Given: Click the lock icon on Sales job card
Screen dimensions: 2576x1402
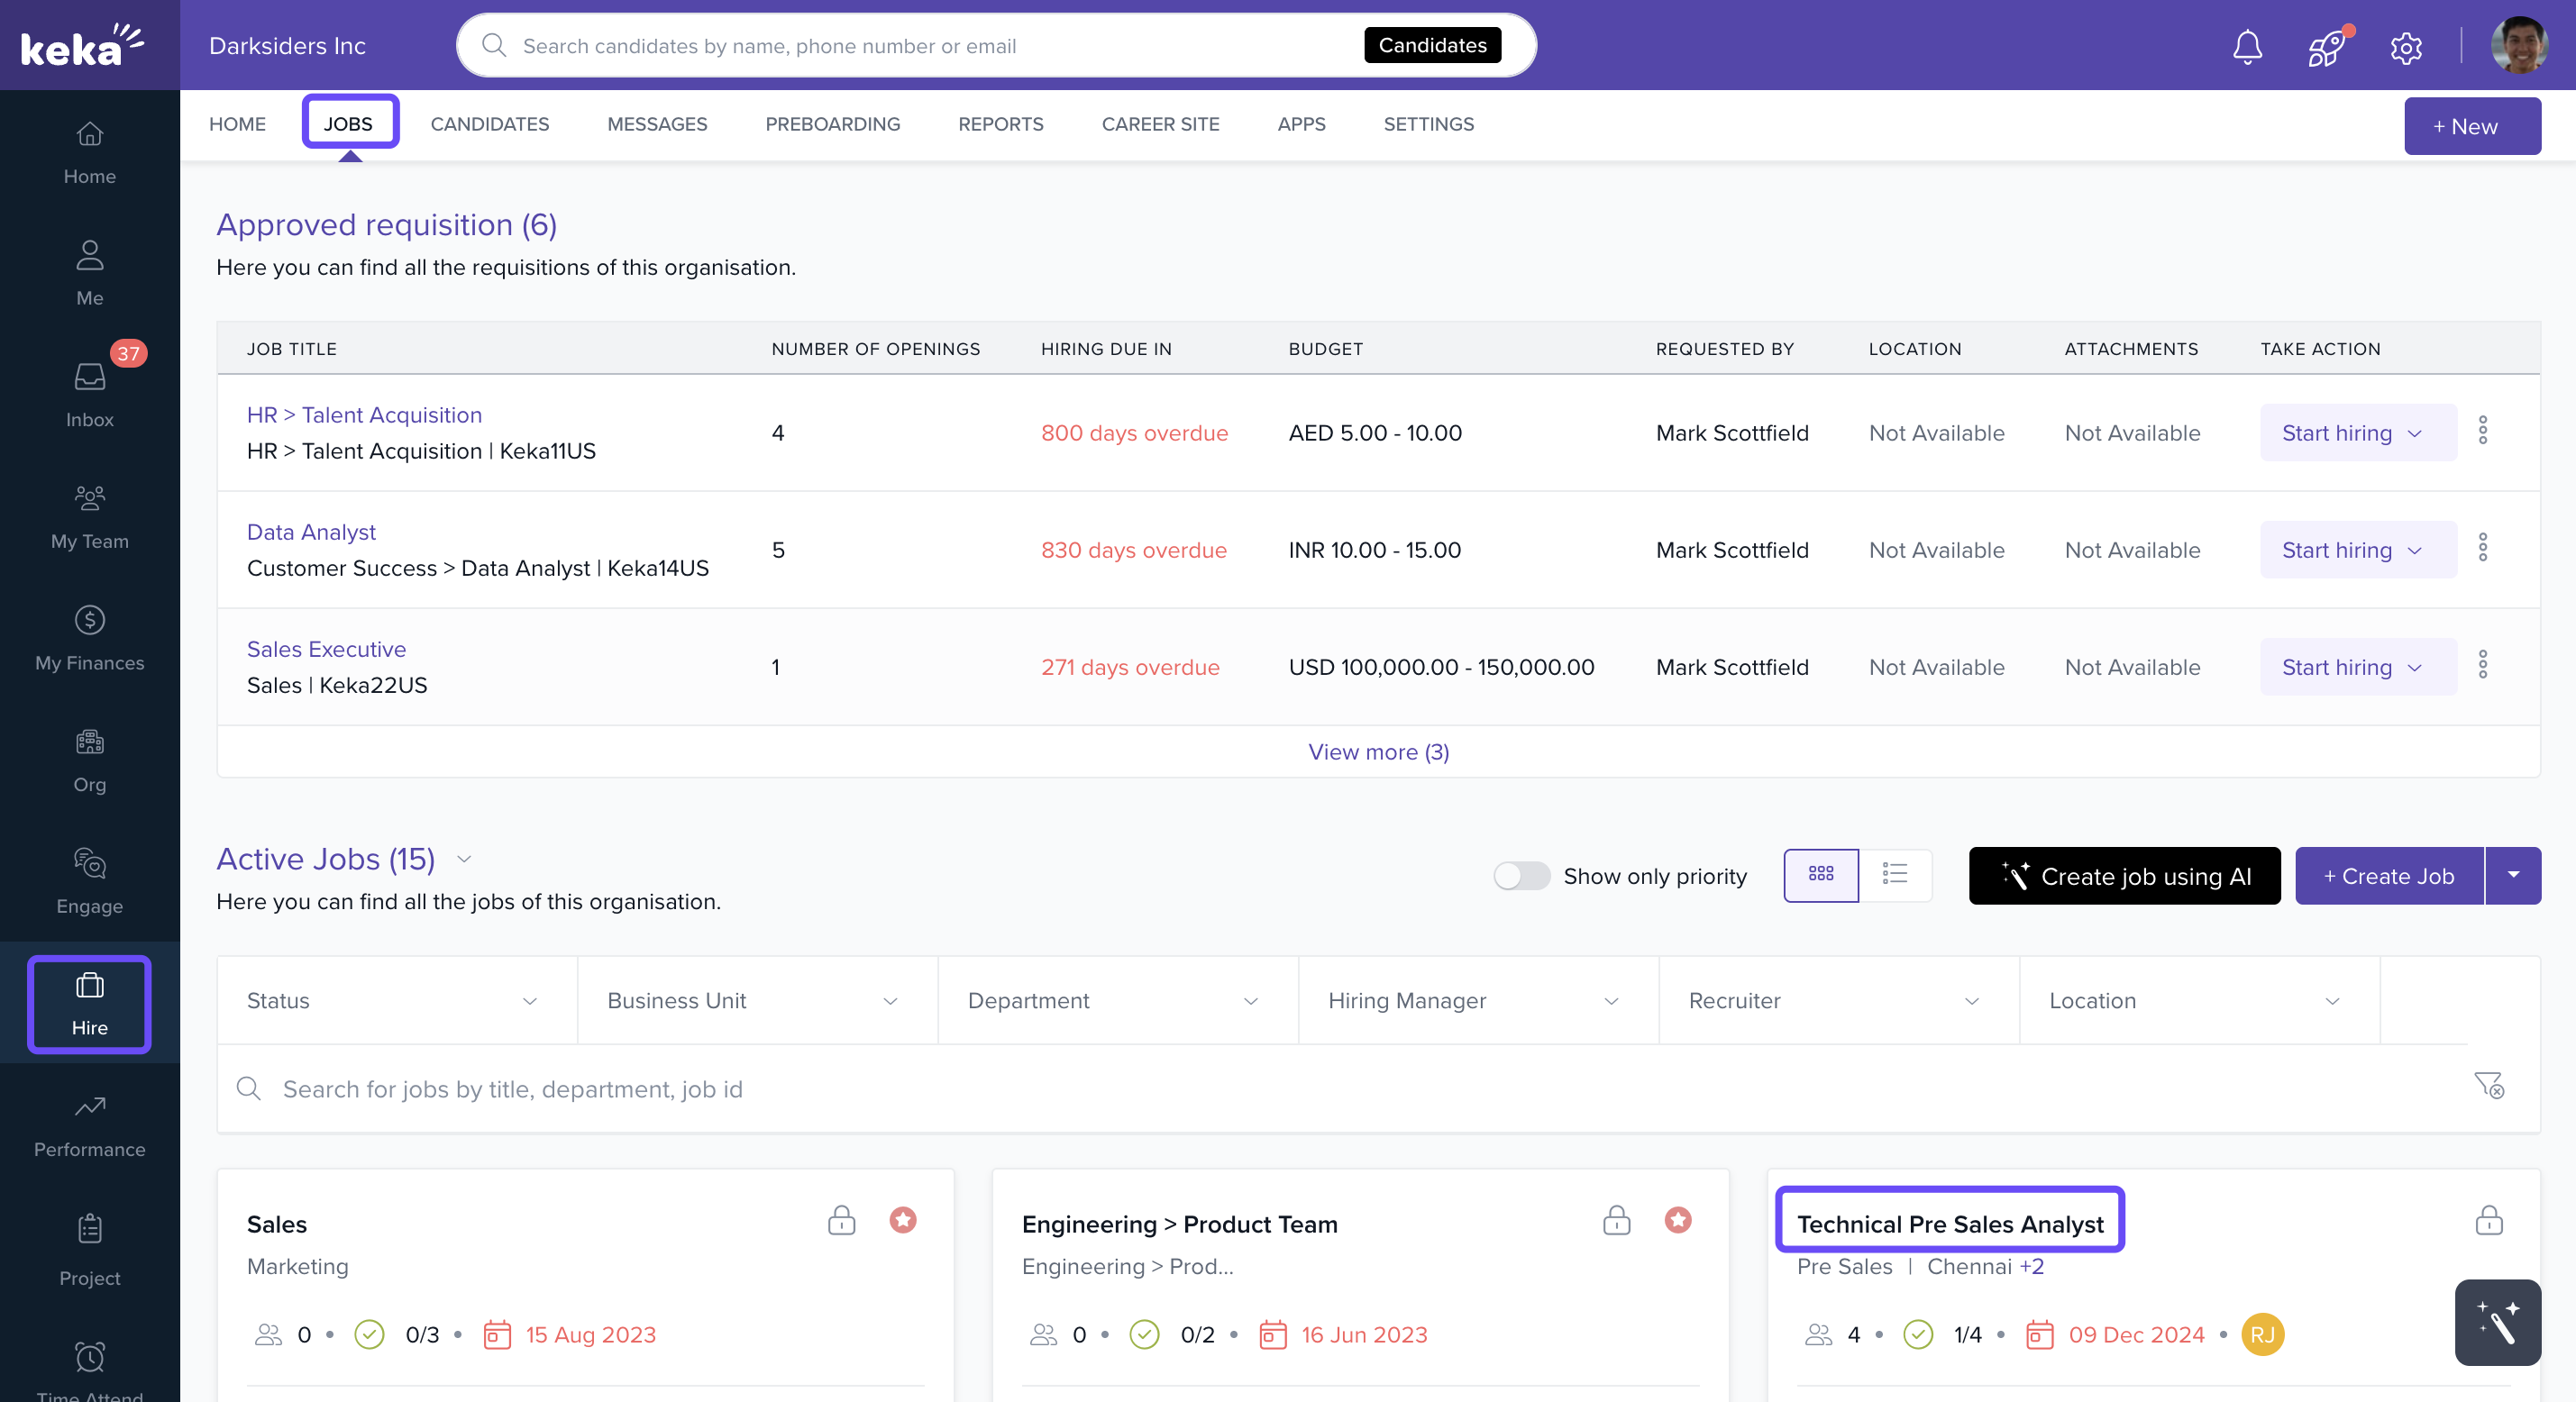Looking at the screenshot, I should pos(841,1220).
